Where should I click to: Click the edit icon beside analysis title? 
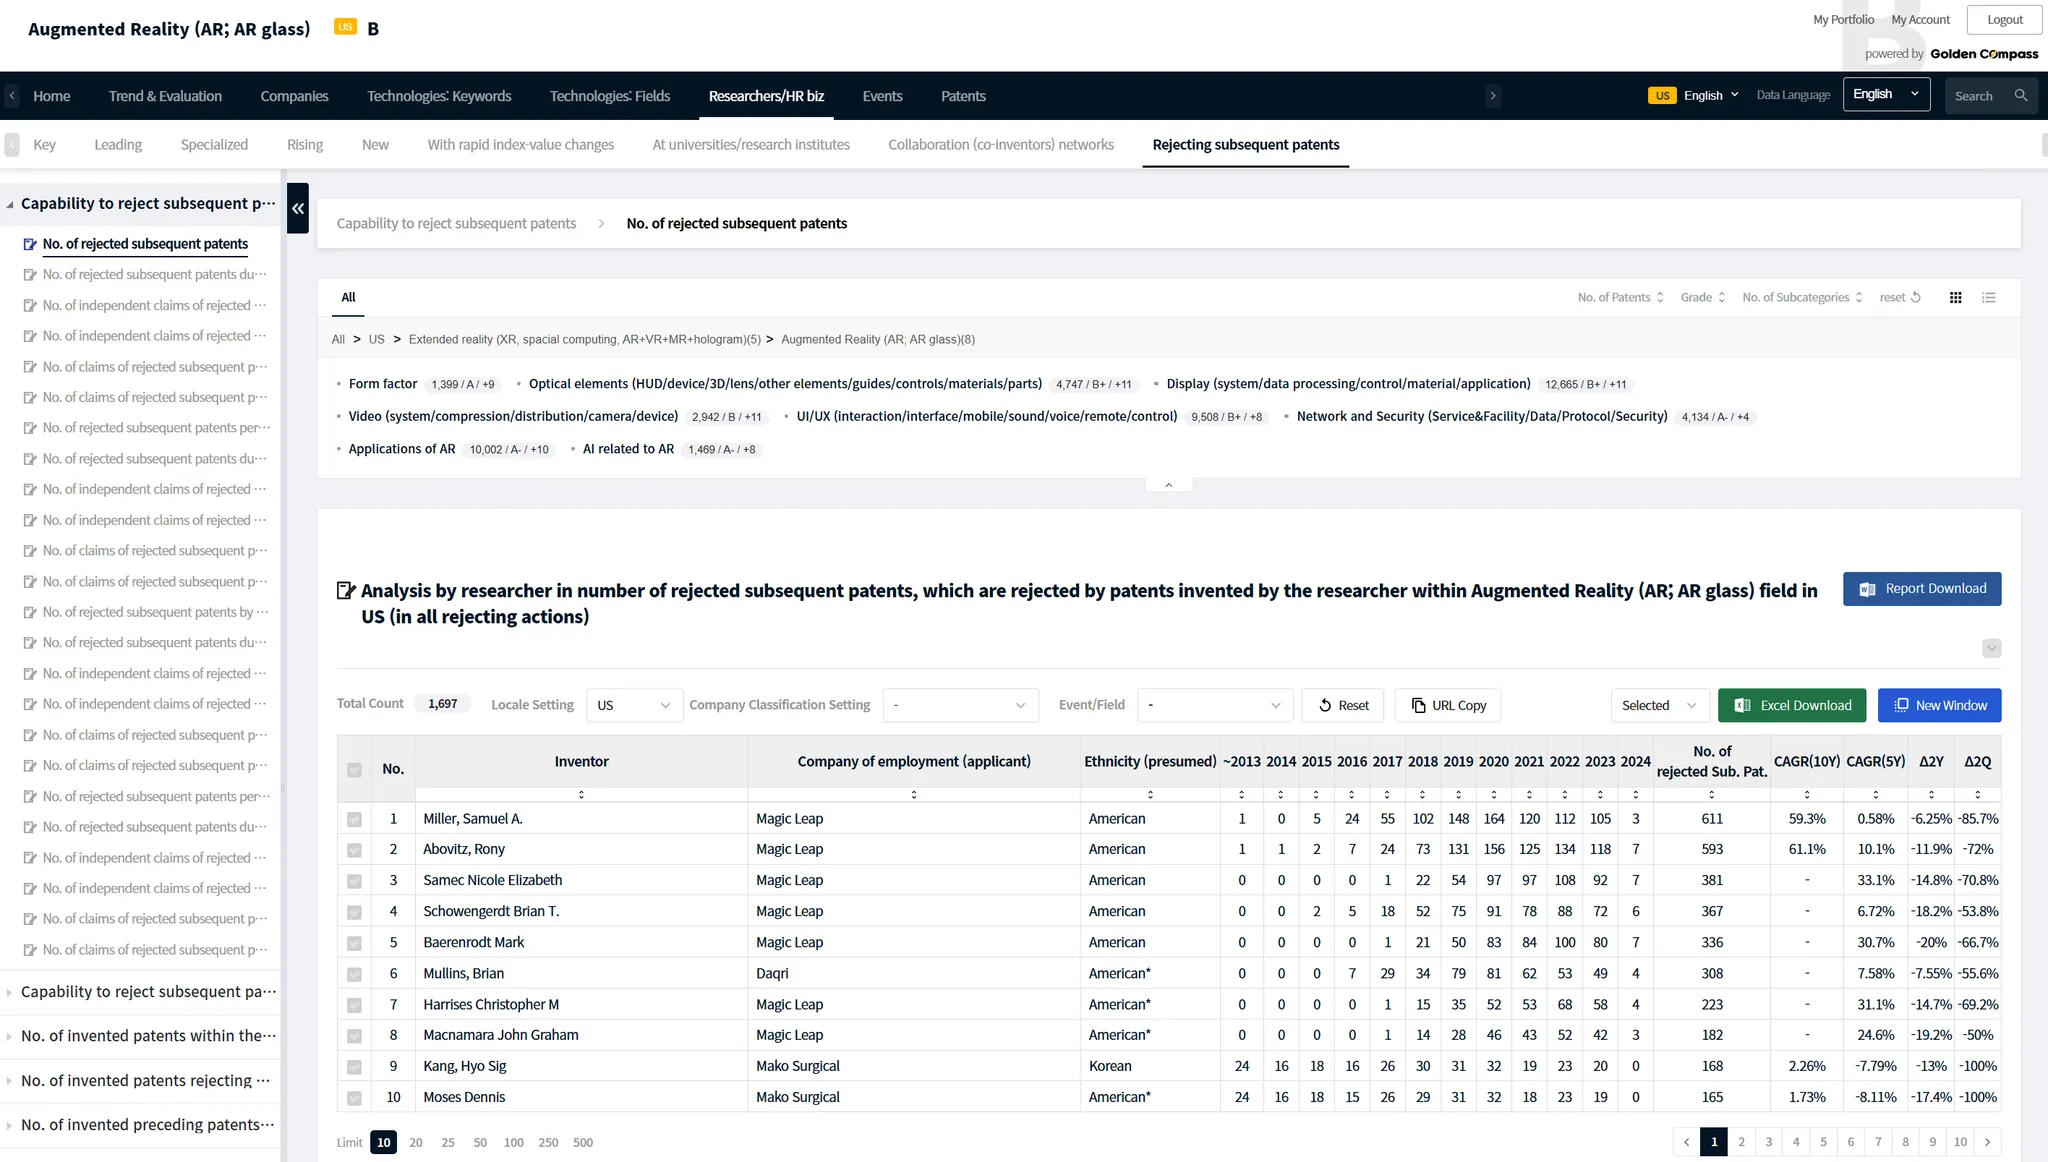point(346,591)
